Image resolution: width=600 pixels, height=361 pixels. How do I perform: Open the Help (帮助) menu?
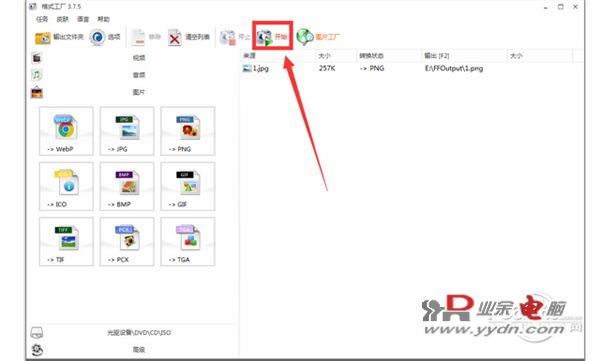[103, 19]
